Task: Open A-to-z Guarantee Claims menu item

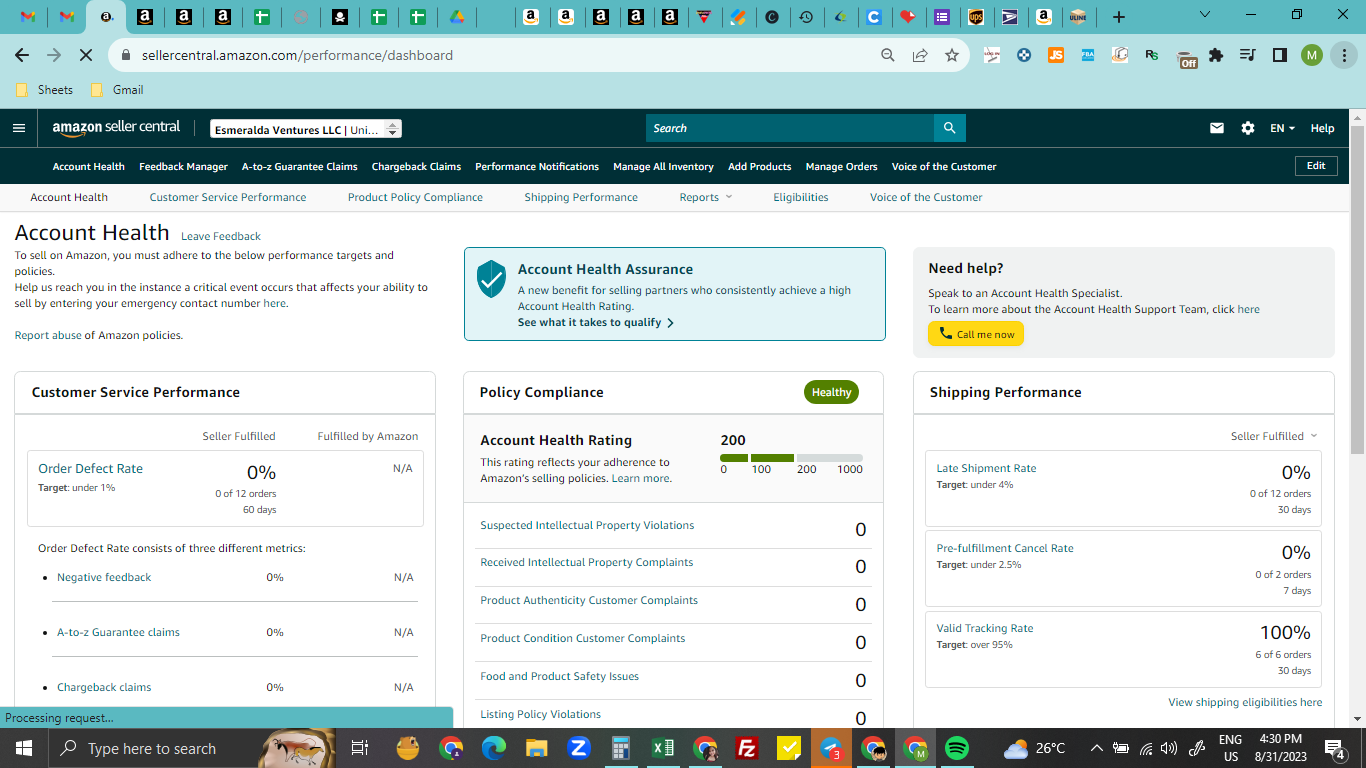Action: coord(300,166)
